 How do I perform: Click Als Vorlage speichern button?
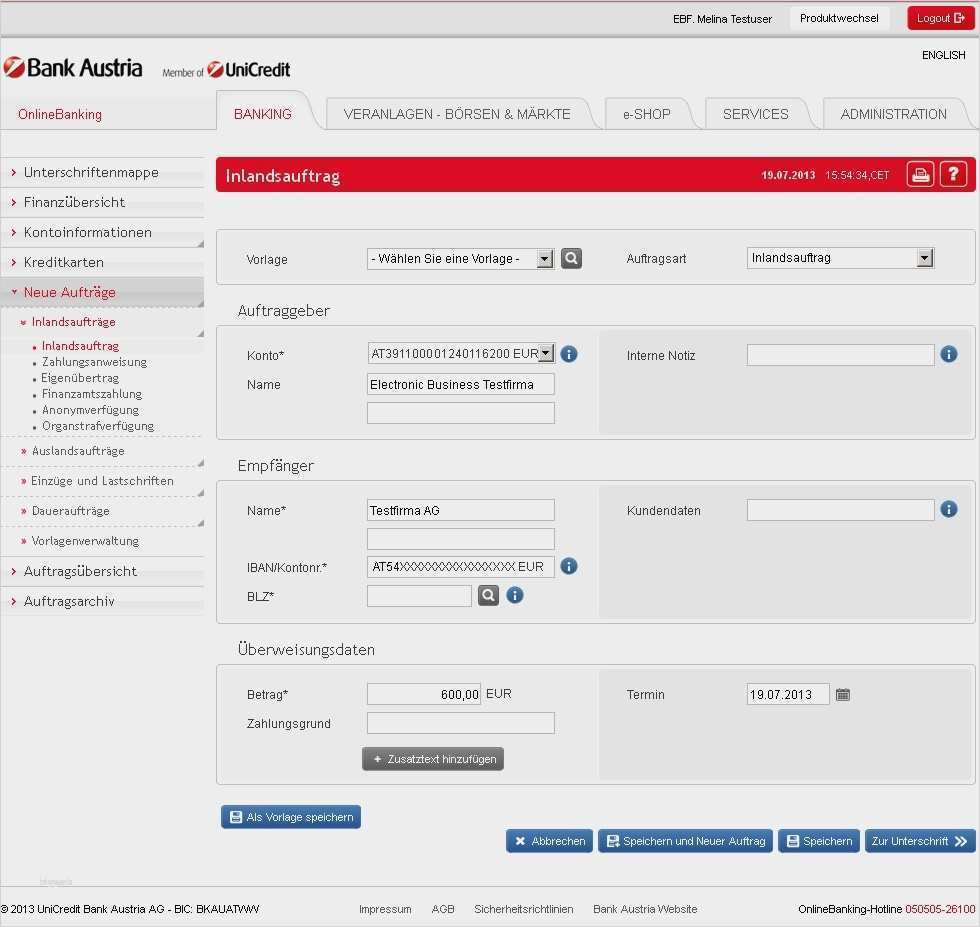coord(291,817)
